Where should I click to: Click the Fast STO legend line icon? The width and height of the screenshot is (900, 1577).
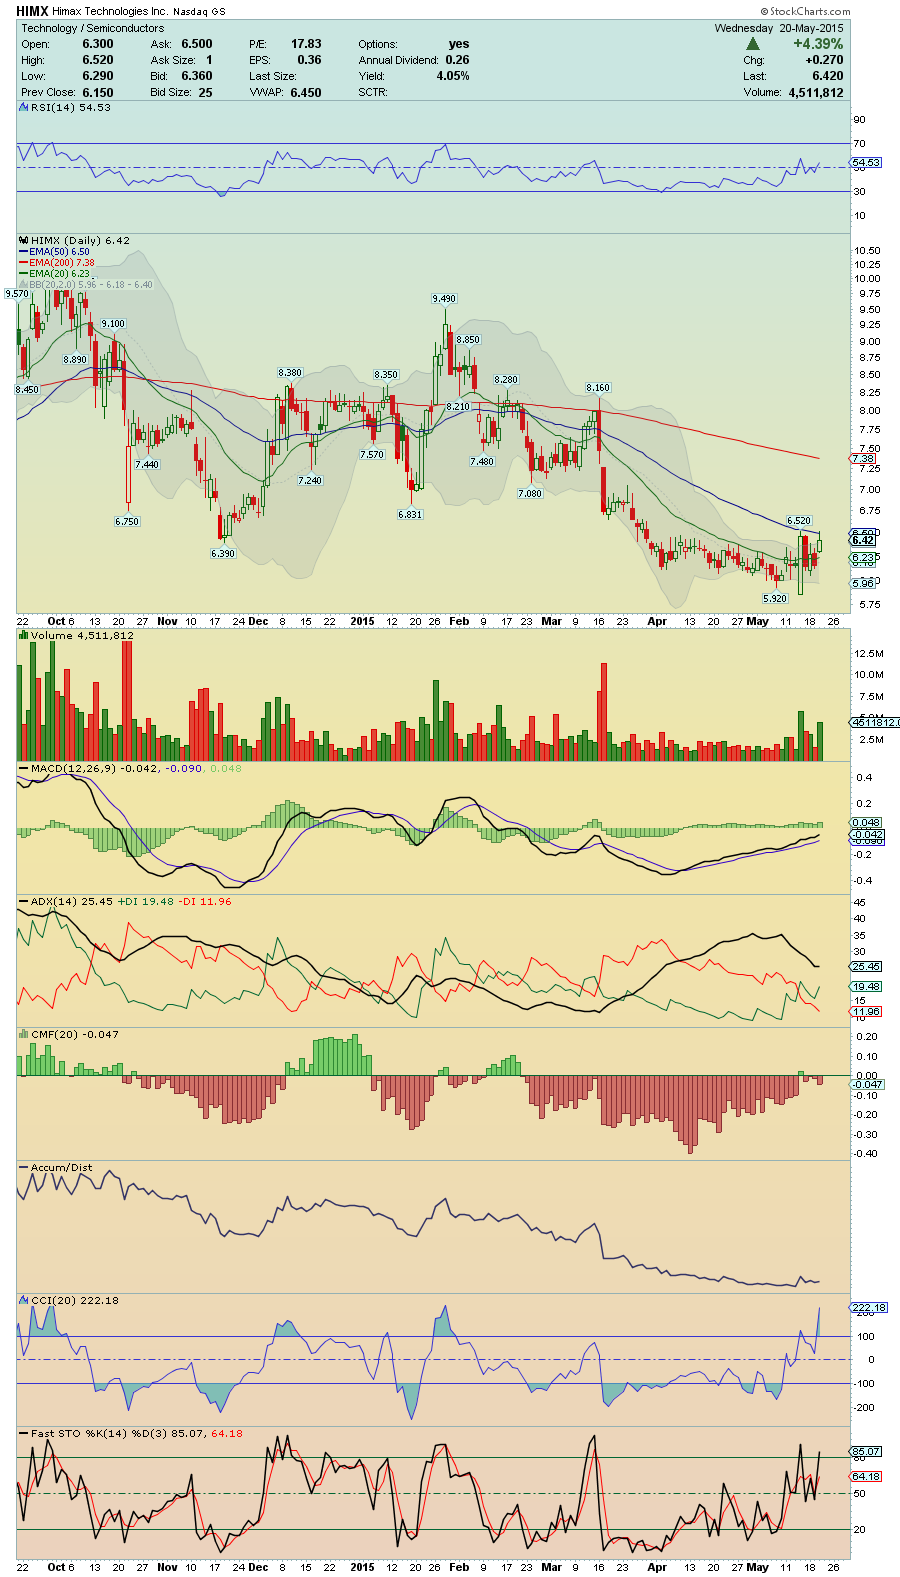click(x=24, y=1433)
